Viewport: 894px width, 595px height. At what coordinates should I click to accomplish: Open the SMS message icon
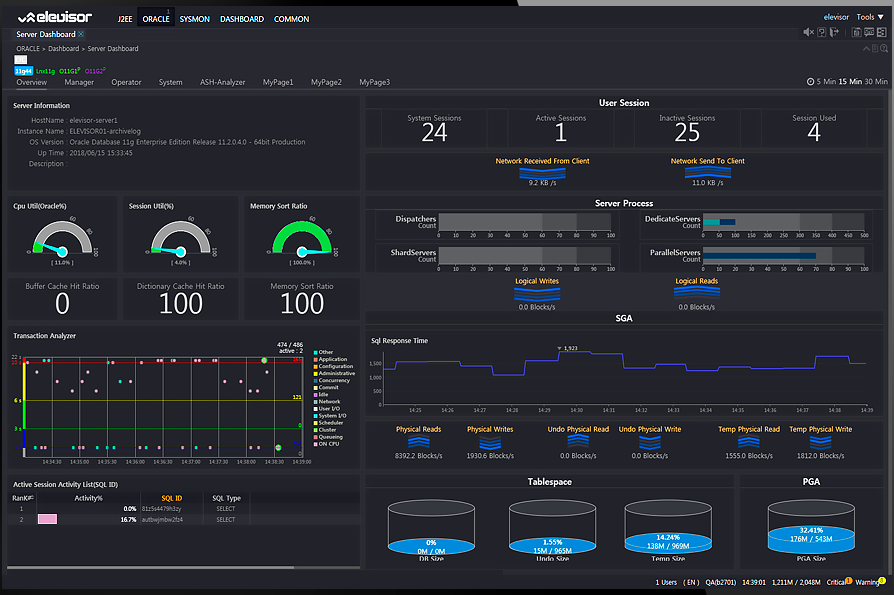pos(869,32)
